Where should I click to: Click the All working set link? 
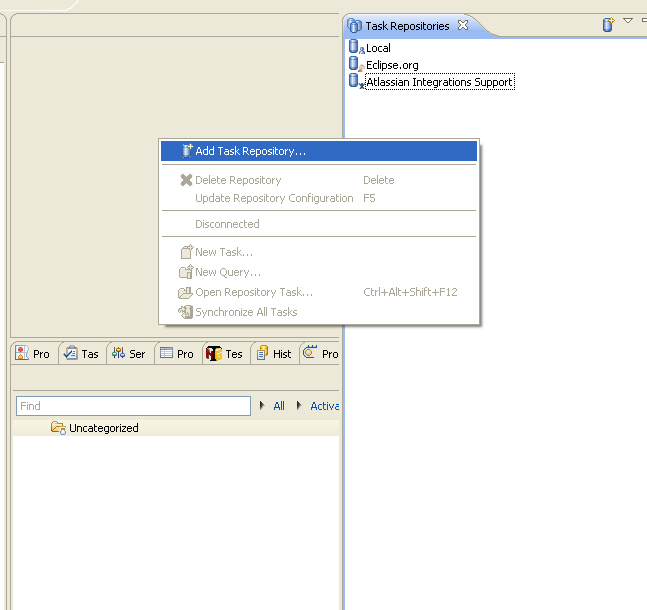279,406
